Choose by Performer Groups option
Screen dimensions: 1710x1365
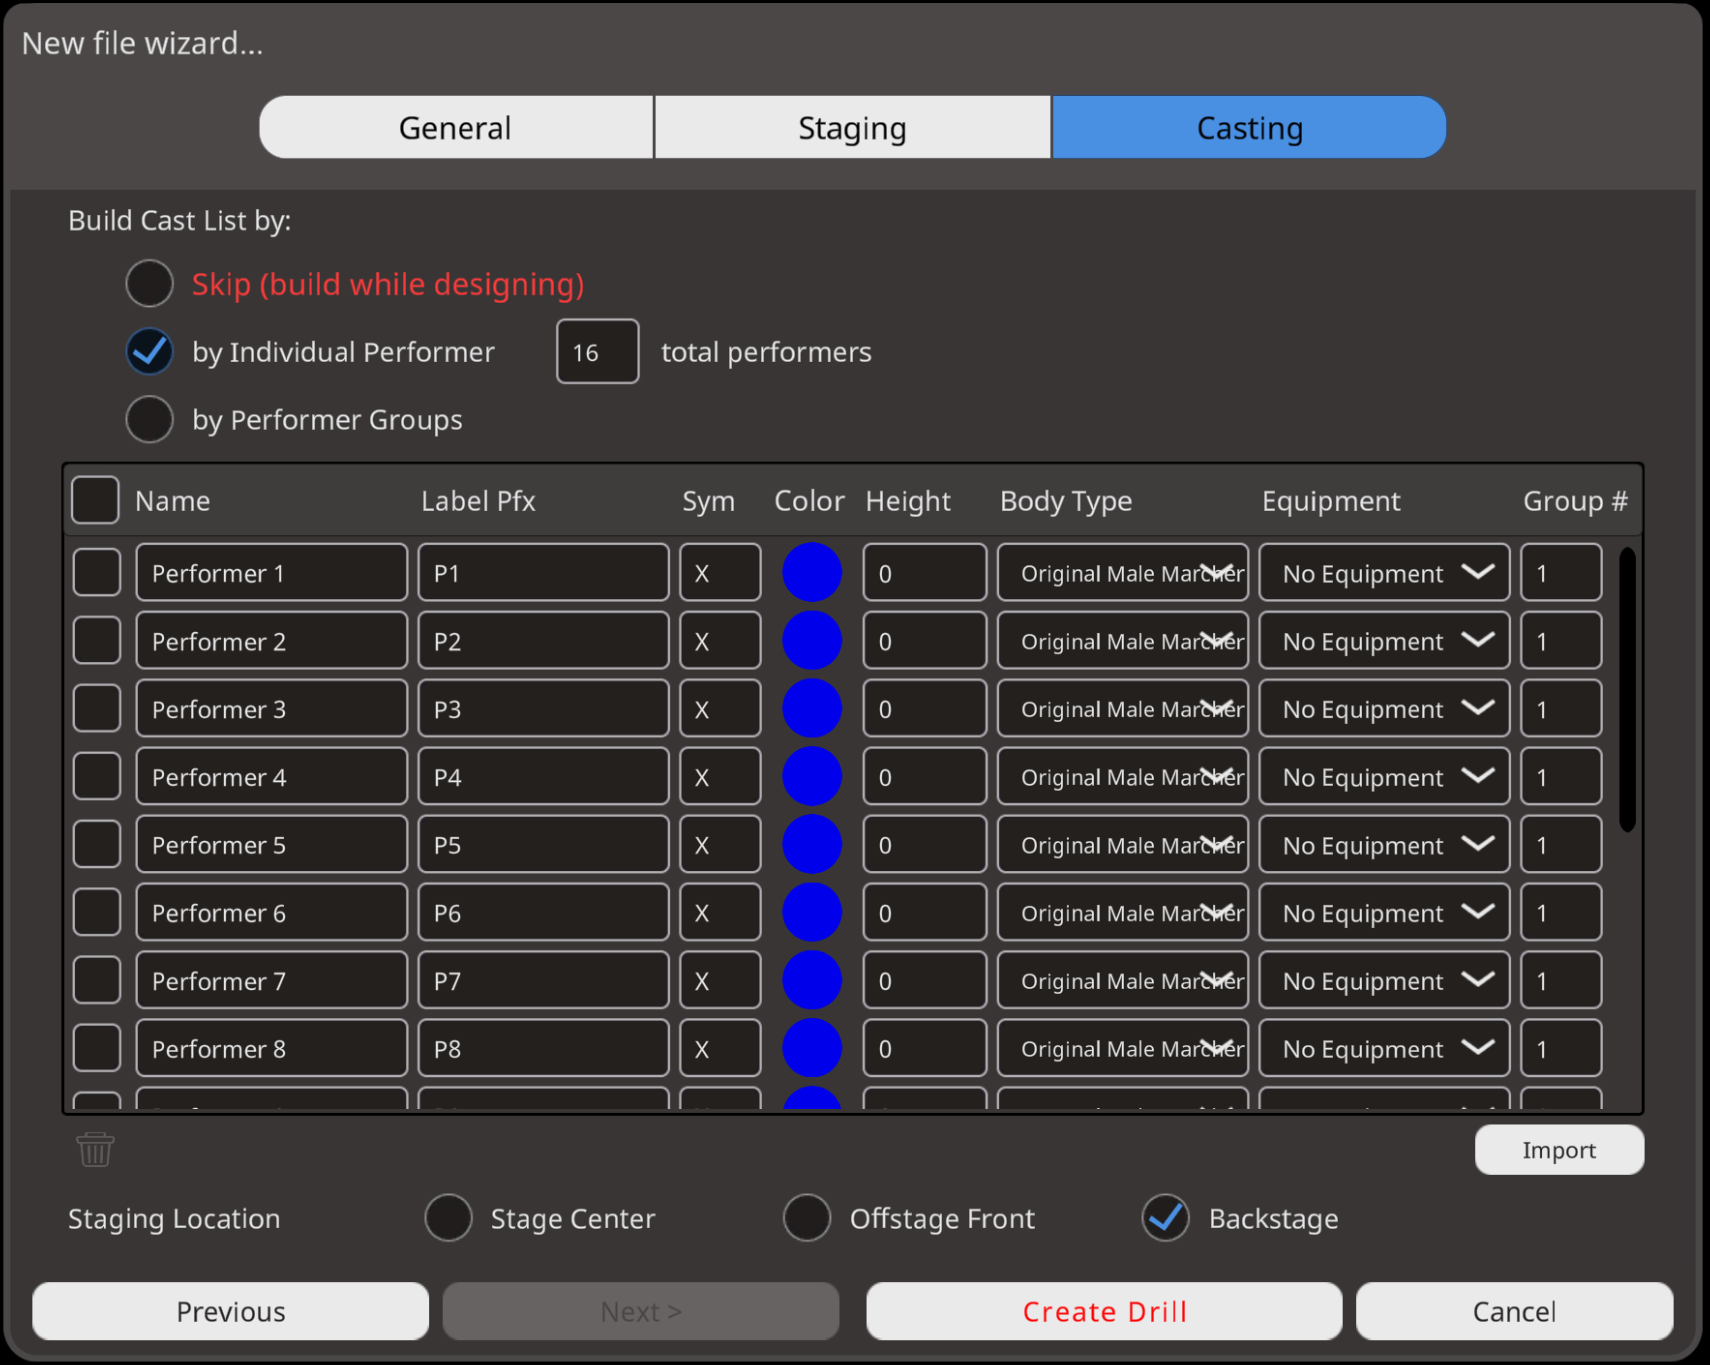click(x=150, y=420)
